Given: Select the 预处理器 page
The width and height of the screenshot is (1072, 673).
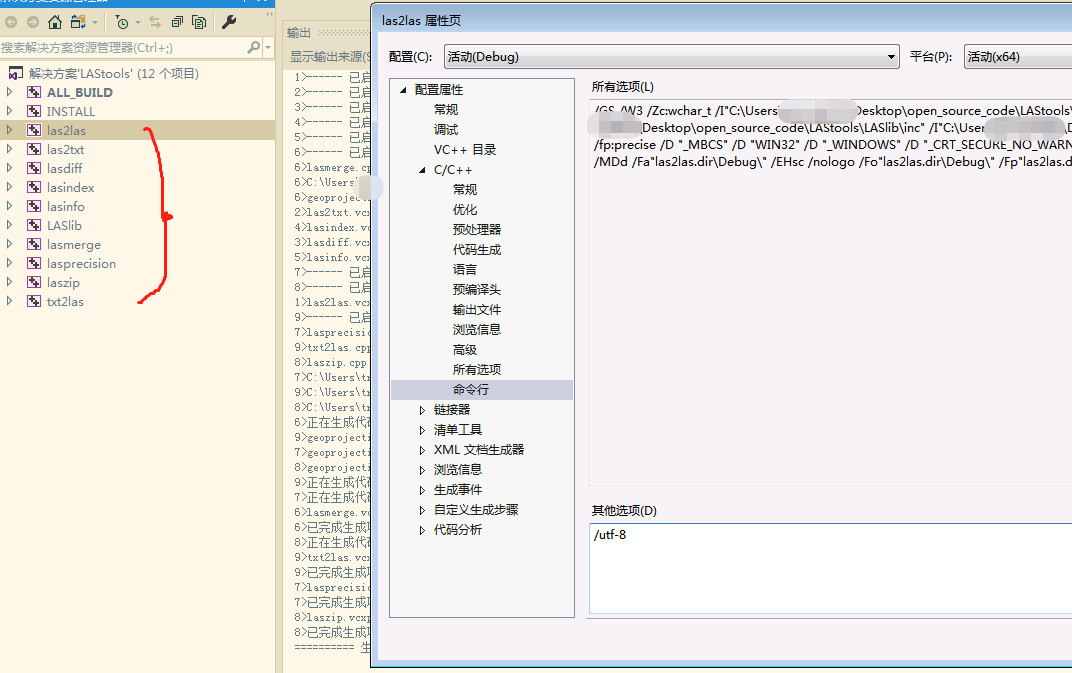Looking at the screenshot, I should (477, 229).
